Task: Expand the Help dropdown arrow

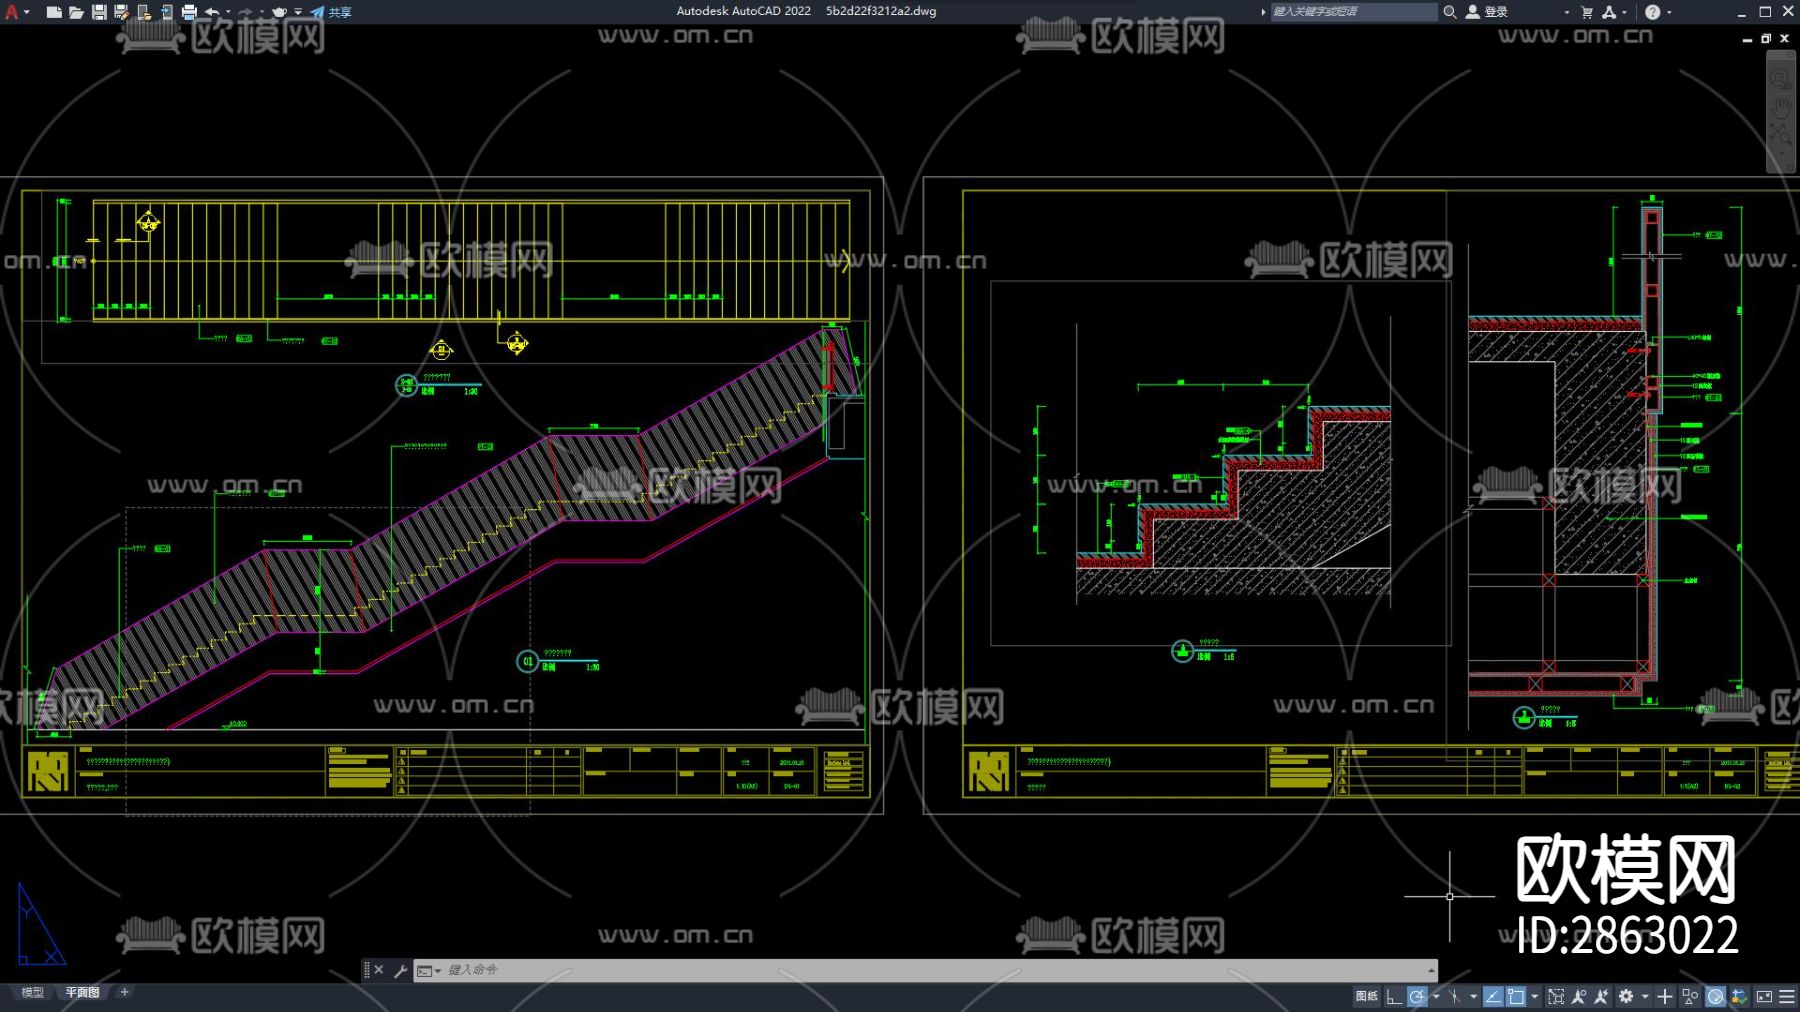Action: [x=1669, y=12]
